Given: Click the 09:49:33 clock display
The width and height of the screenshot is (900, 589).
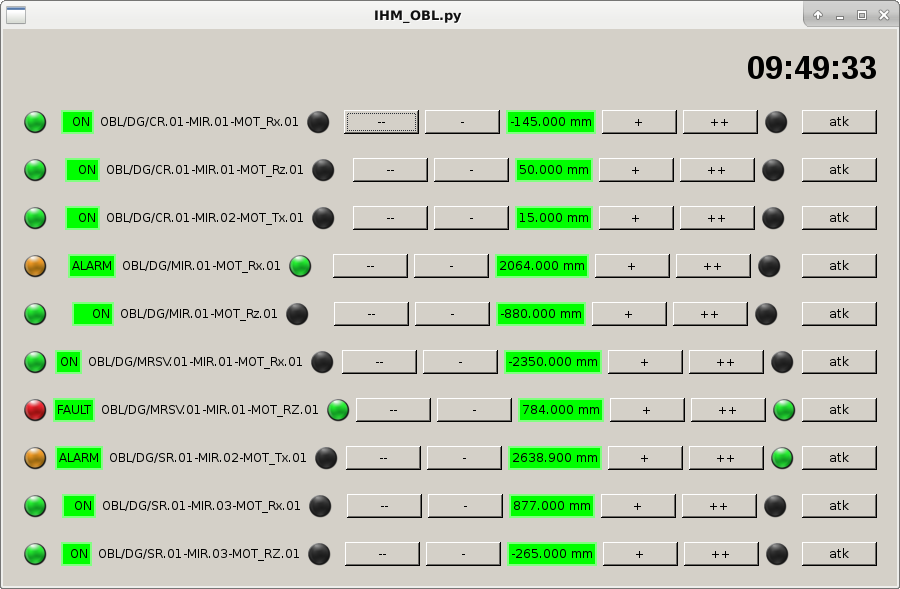Looking at the screenshot, I should [811, 68].
